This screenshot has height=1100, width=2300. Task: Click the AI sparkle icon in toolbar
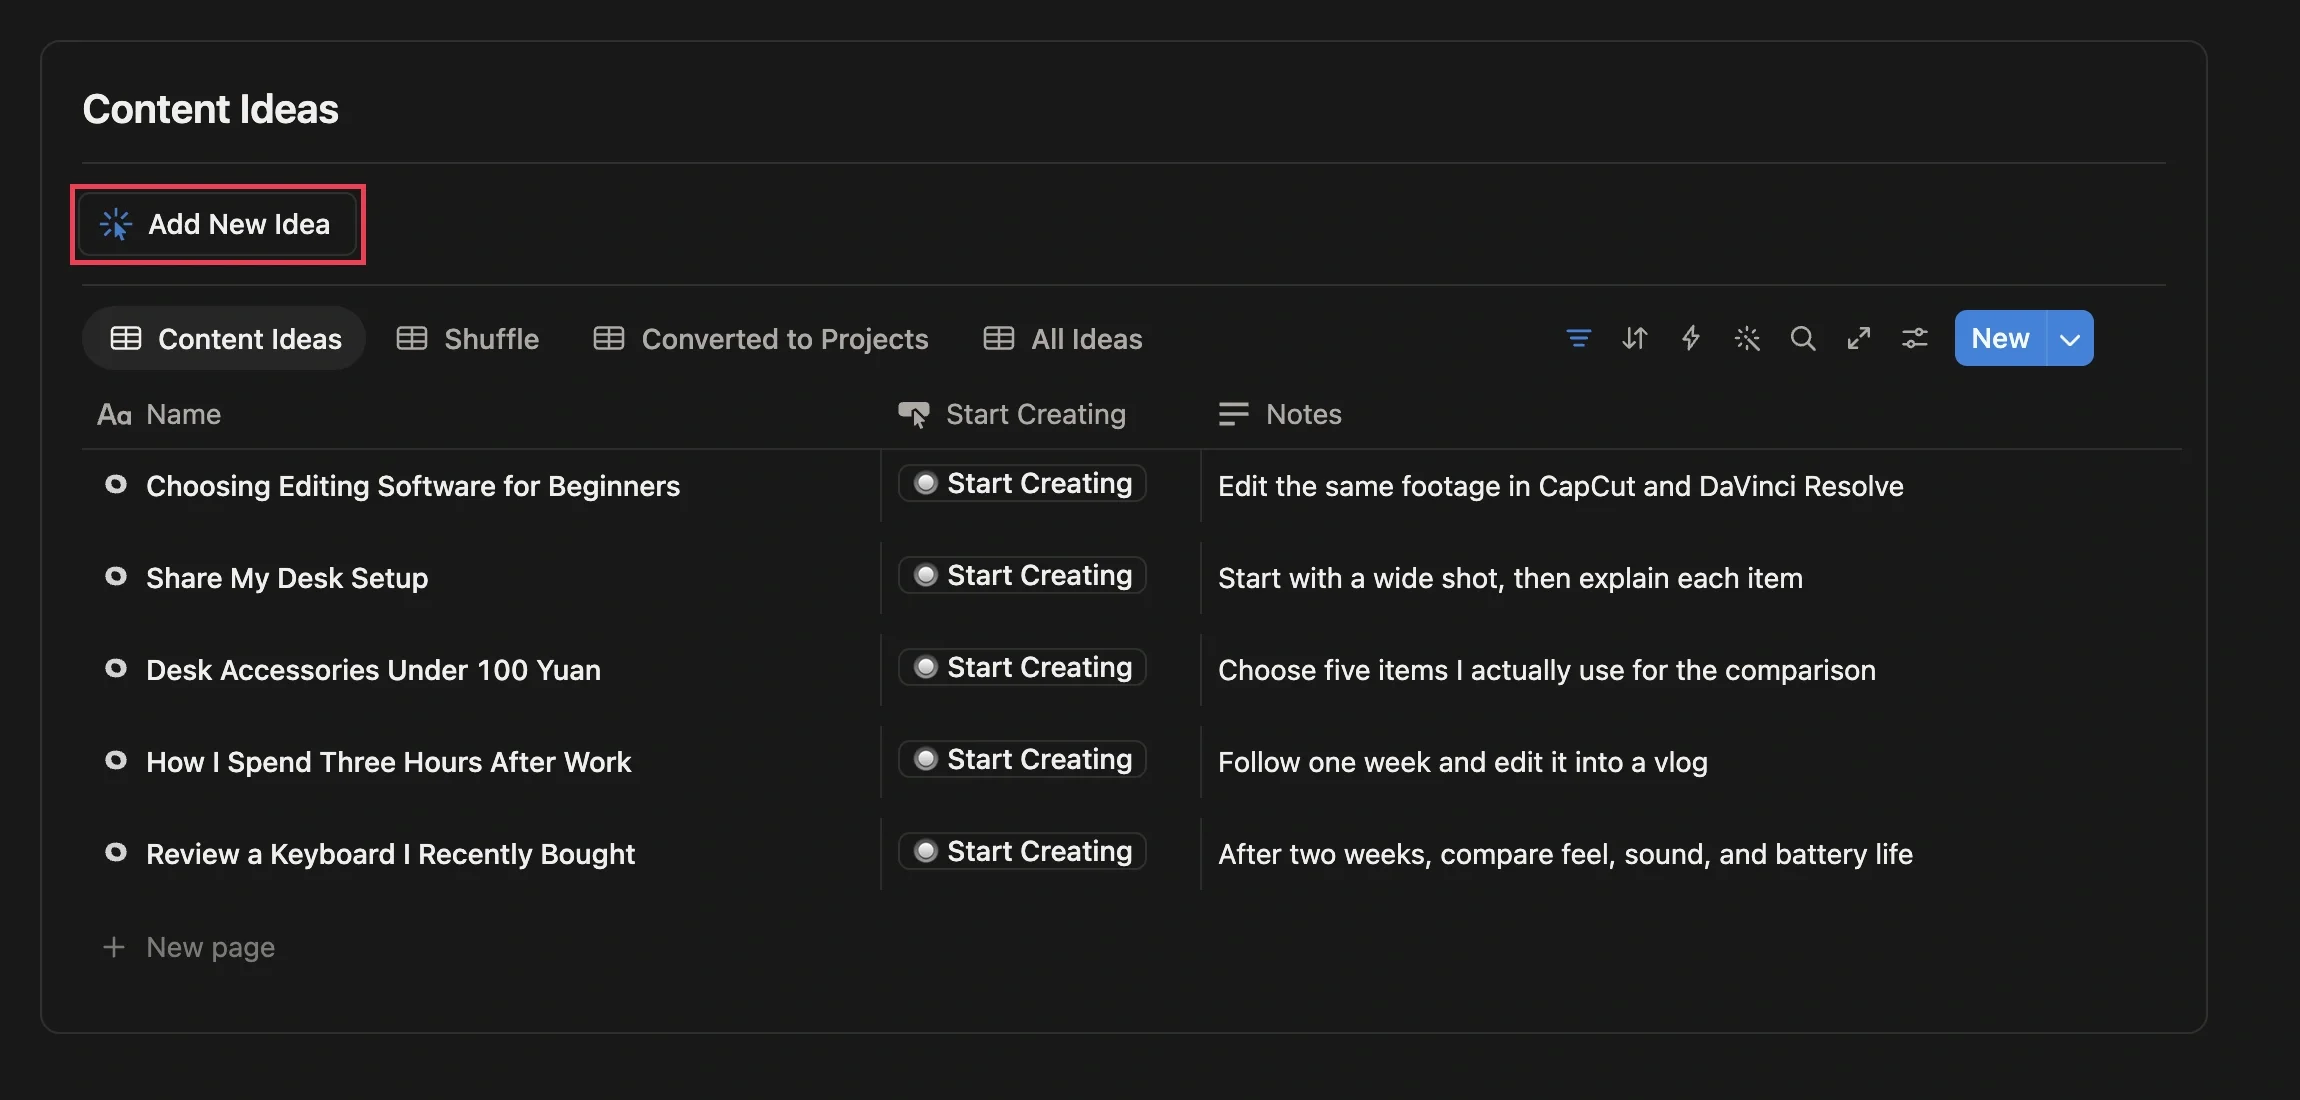coord(1746,339)
